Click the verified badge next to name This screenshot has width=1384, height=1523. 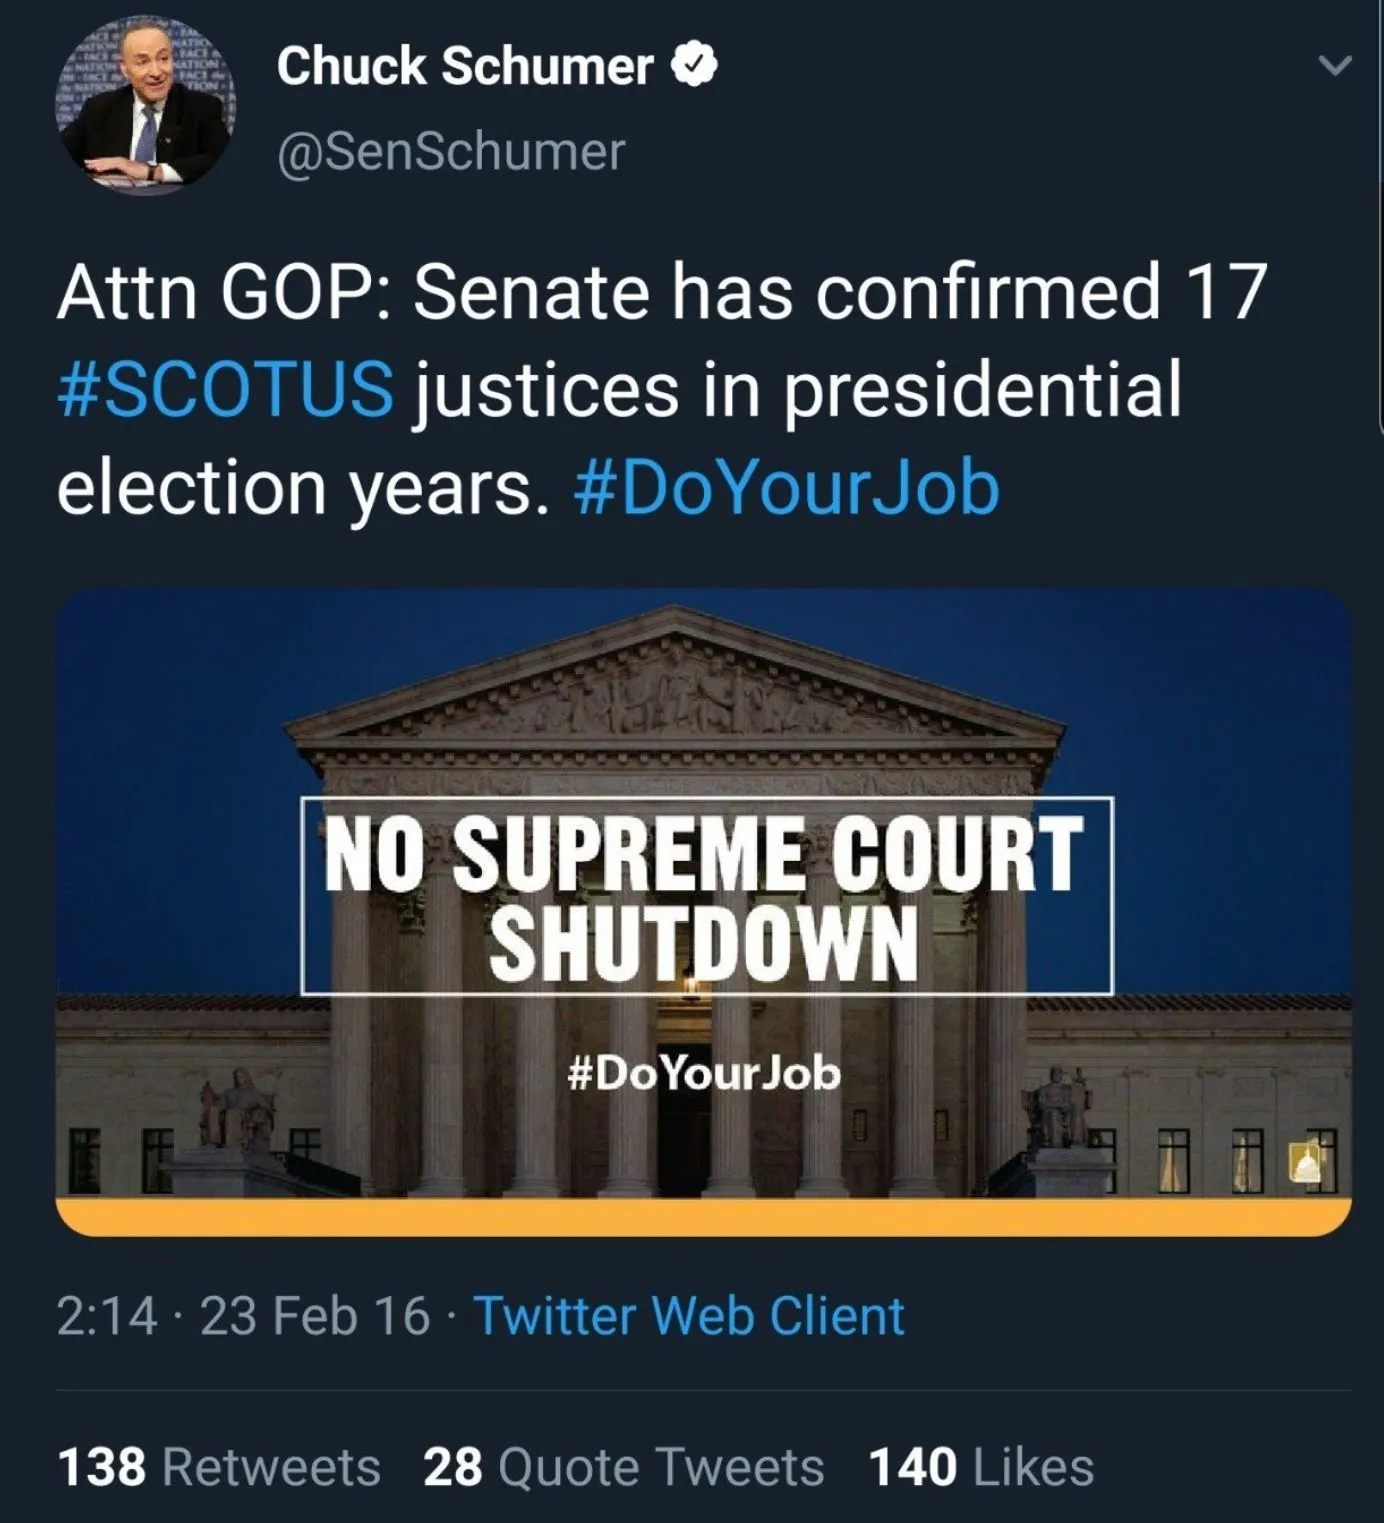coord(695,66)
